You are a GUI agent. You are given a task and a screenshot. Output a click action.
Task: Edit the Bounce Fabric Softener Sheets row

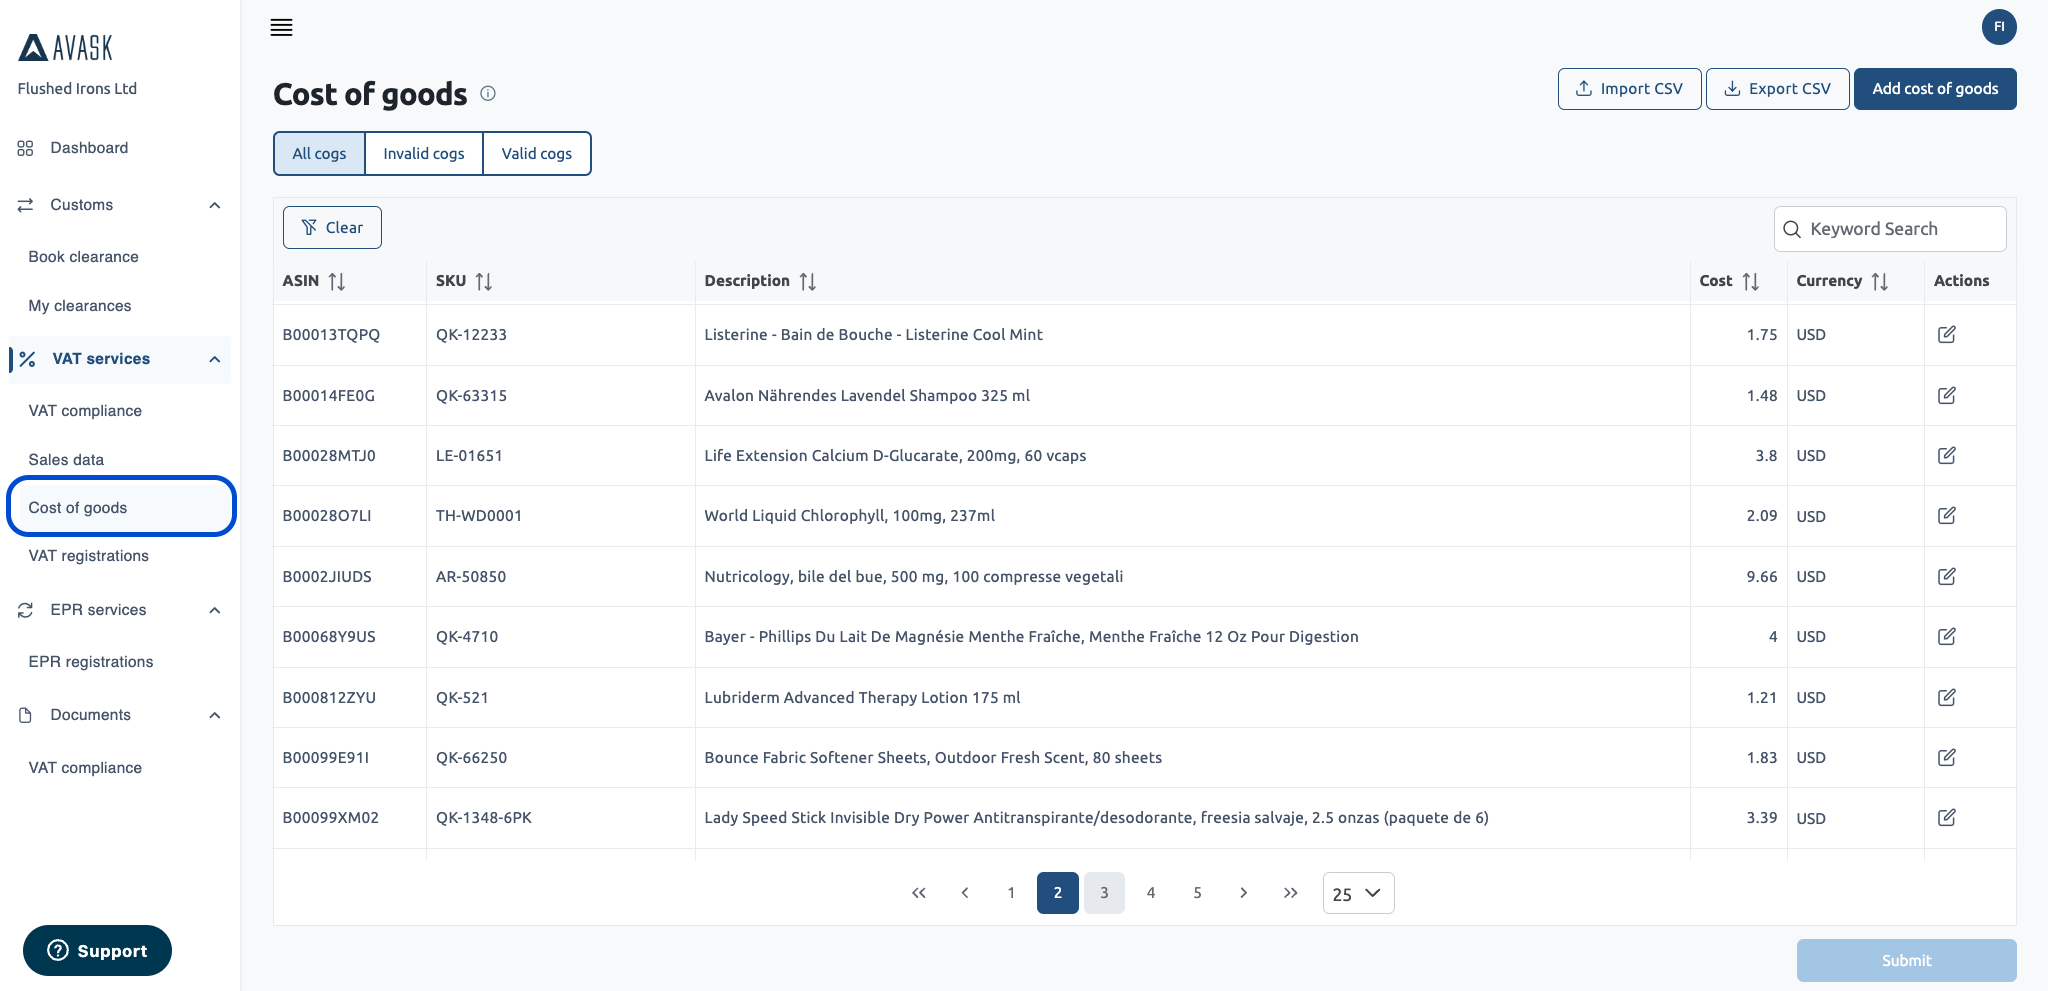coord(1946,757)
